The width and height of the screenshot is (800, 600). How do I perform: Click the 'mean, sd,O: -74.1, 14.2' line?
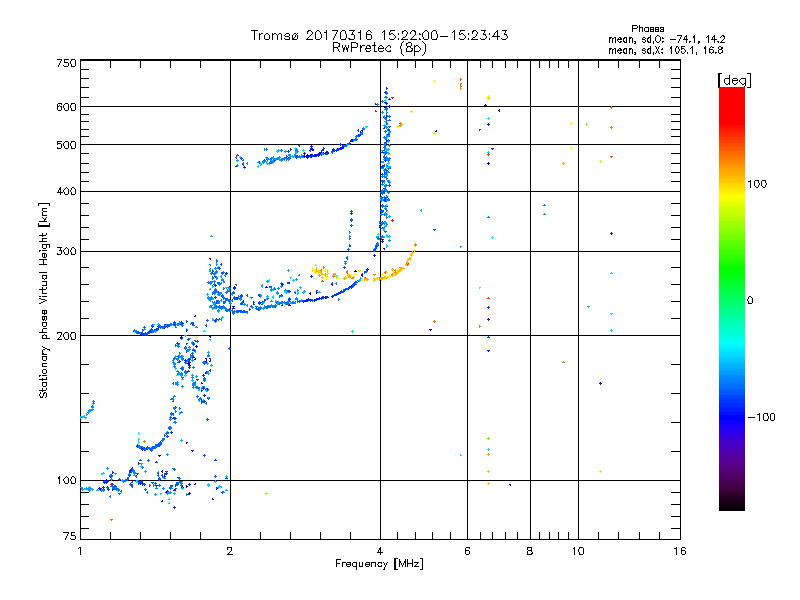[x=666, y=39]
